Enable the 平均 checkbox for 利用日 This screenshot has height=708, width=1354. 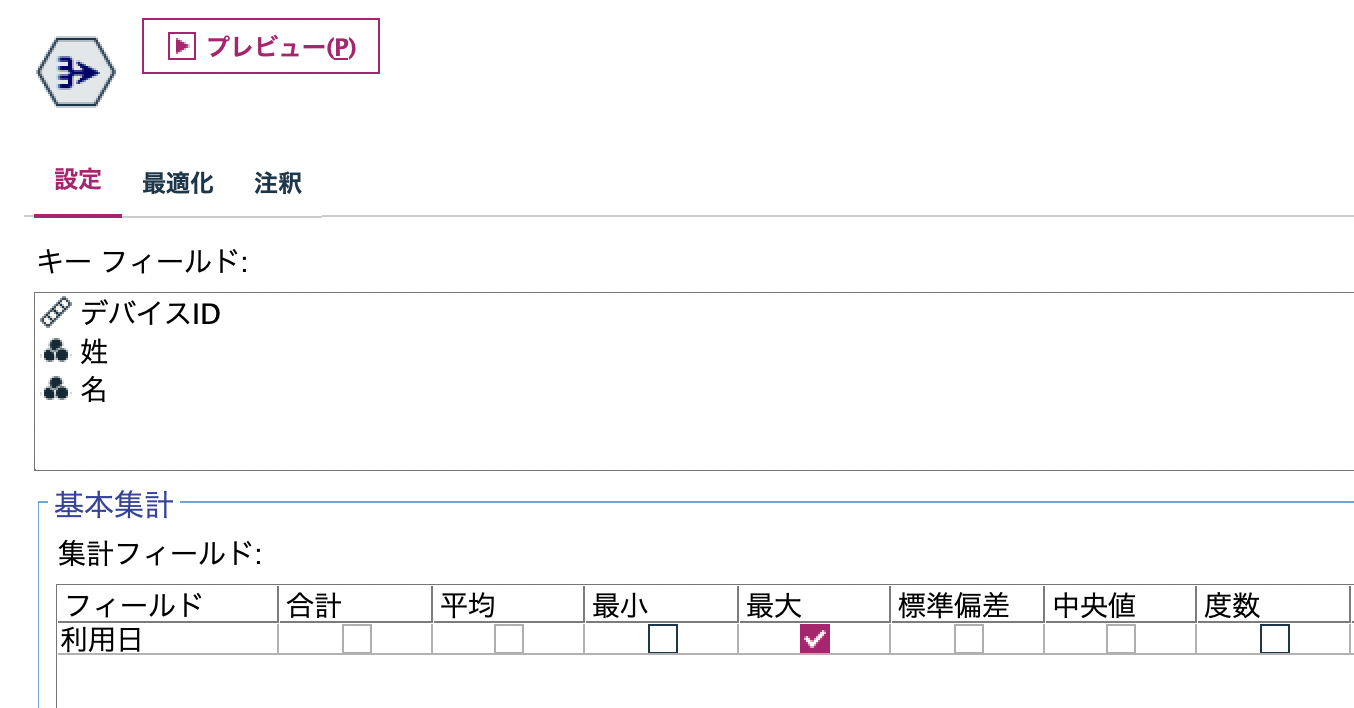point(510,637)
